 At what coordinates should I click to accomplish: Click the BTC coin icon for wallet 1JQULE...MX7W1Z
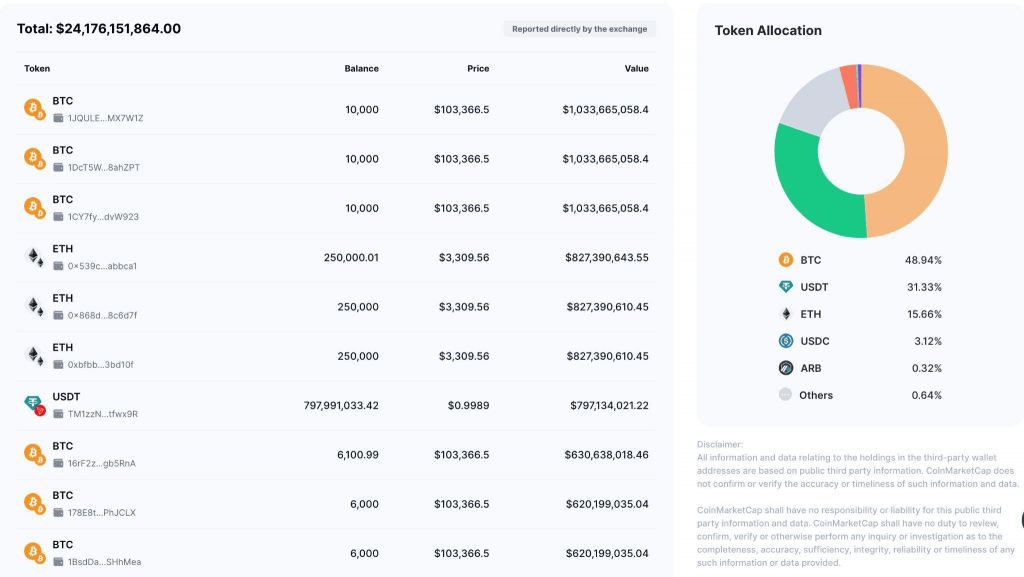[35, 109]
